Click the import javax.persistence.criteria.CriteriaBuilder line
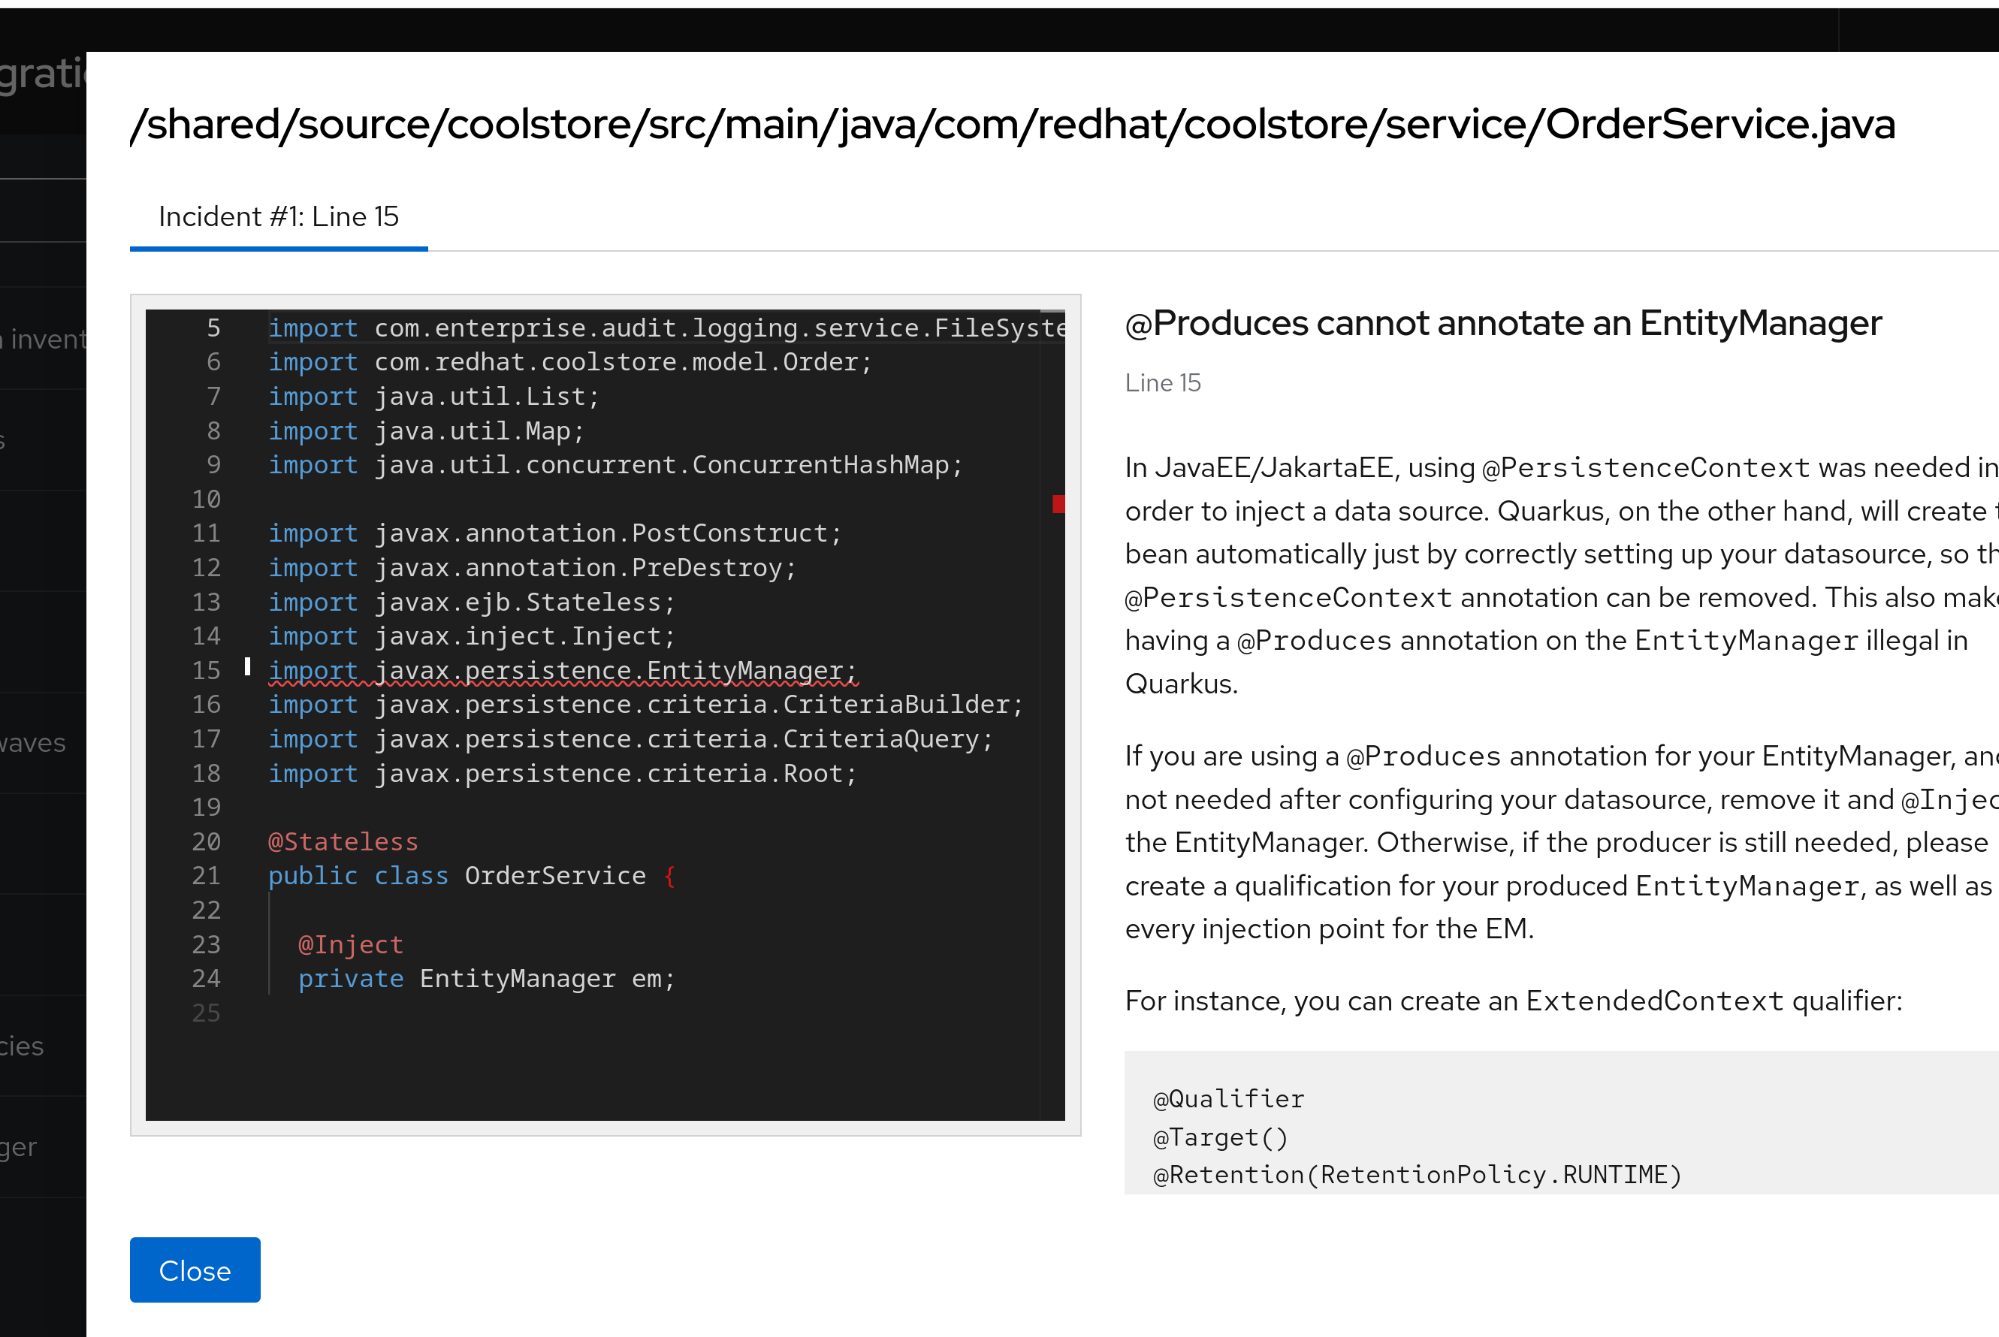This screenshot has height=1337, width=1999. tap(645, 705)
